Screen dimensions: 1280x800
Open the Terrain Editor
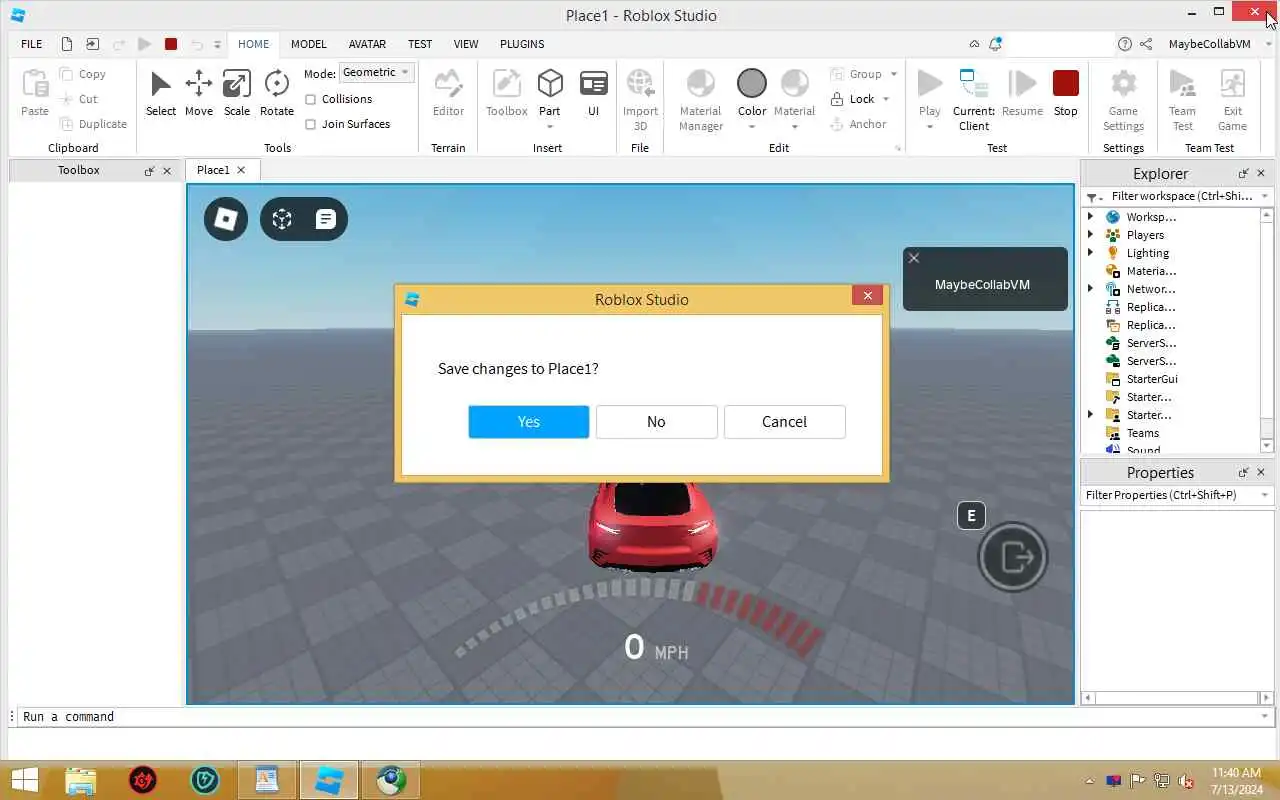(448, 93)
